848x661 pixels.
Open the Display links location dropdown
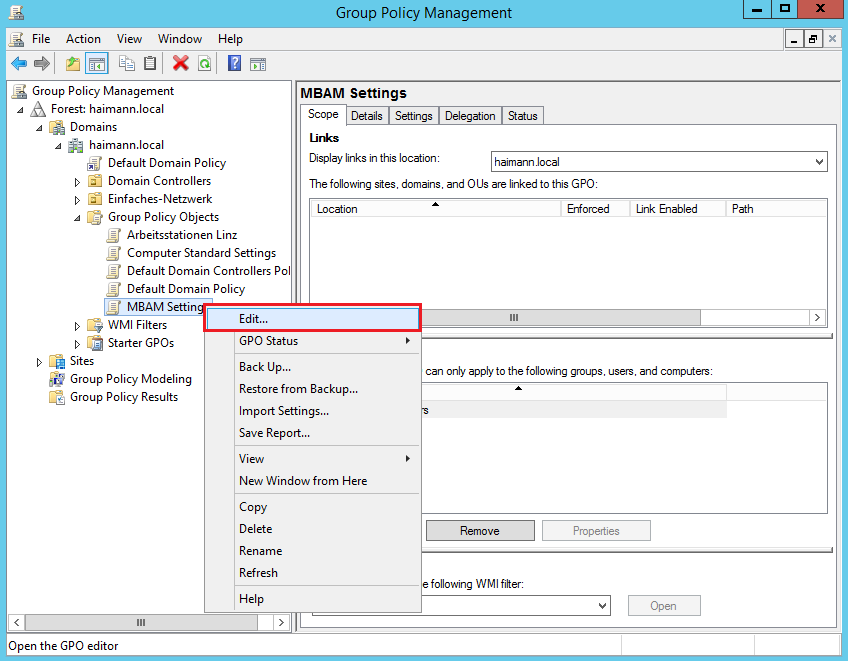pos(819,162)
